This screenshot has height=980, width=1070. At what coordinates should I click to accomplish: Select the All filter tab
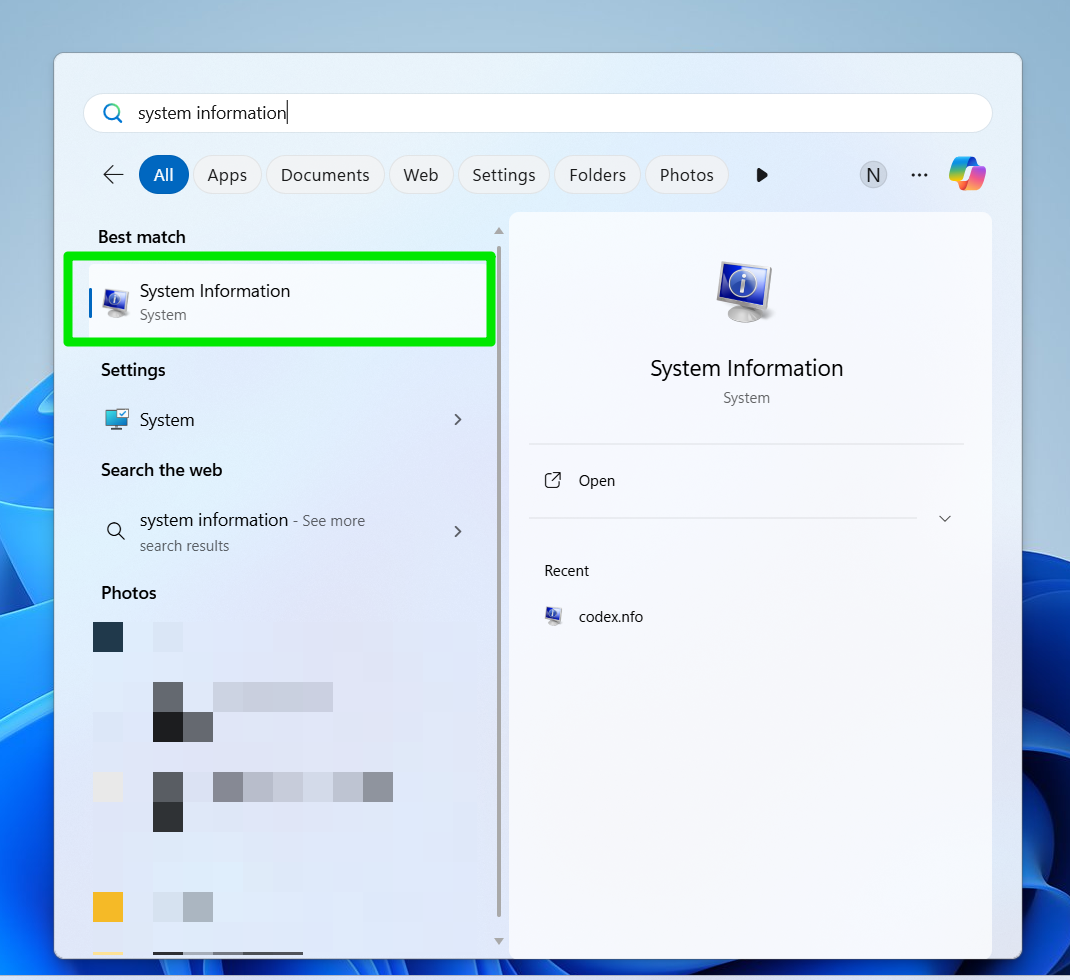(164, 175)
